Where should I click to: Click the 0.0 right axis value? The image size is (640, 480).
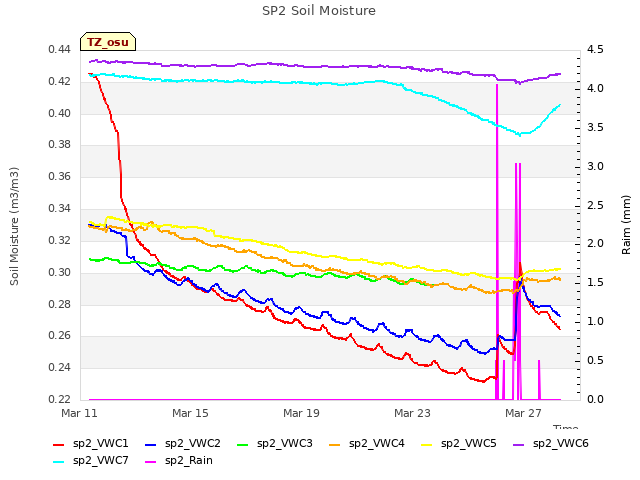[595, 399]
